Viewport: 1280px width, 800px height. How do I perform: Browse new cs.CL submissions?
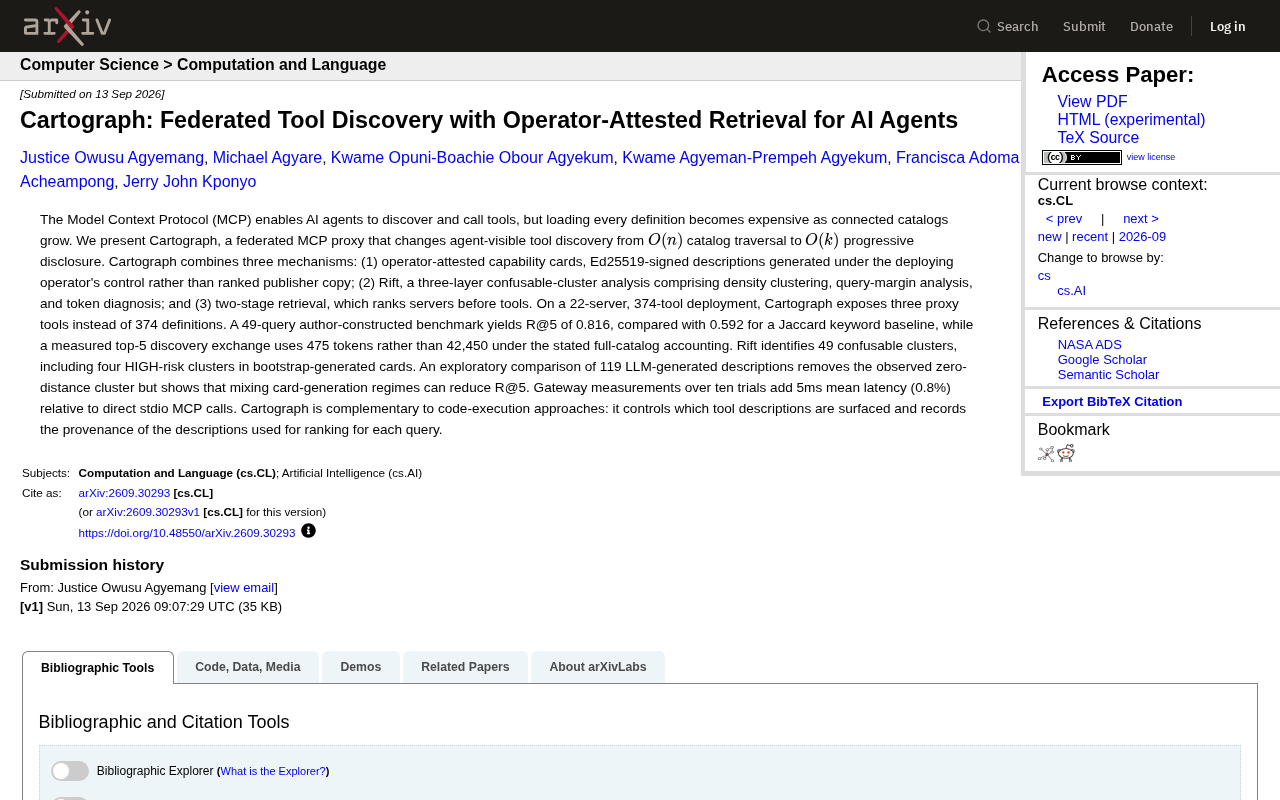tap(1050, 237)
